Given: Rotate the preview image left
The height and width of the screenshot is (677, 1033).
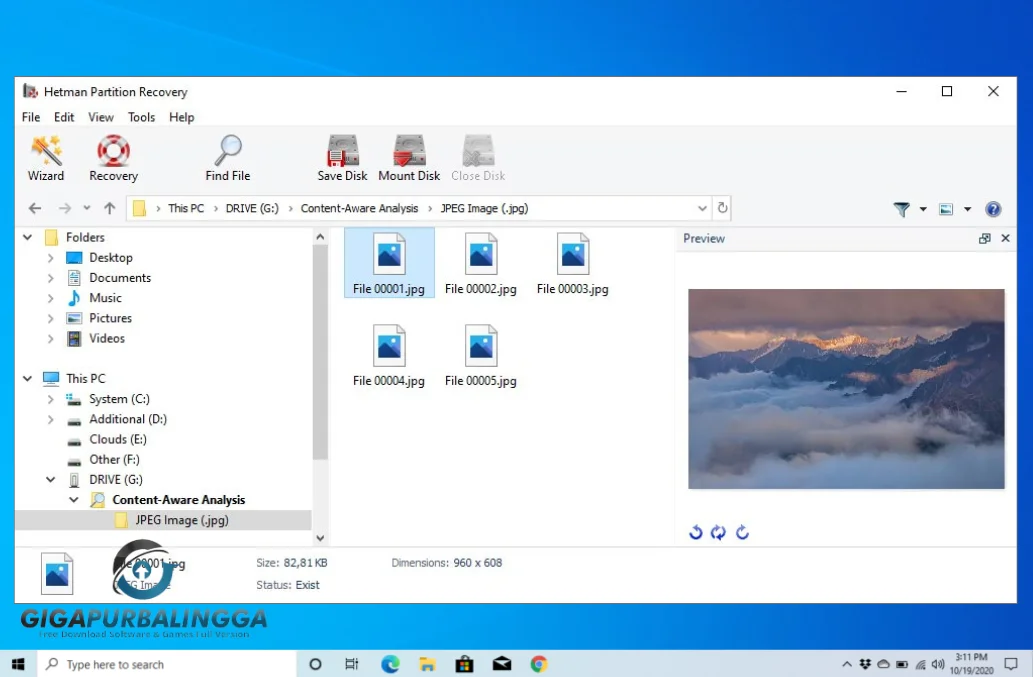Looking at the screenshot, I should pyautogui.click(x=696, y=533).
